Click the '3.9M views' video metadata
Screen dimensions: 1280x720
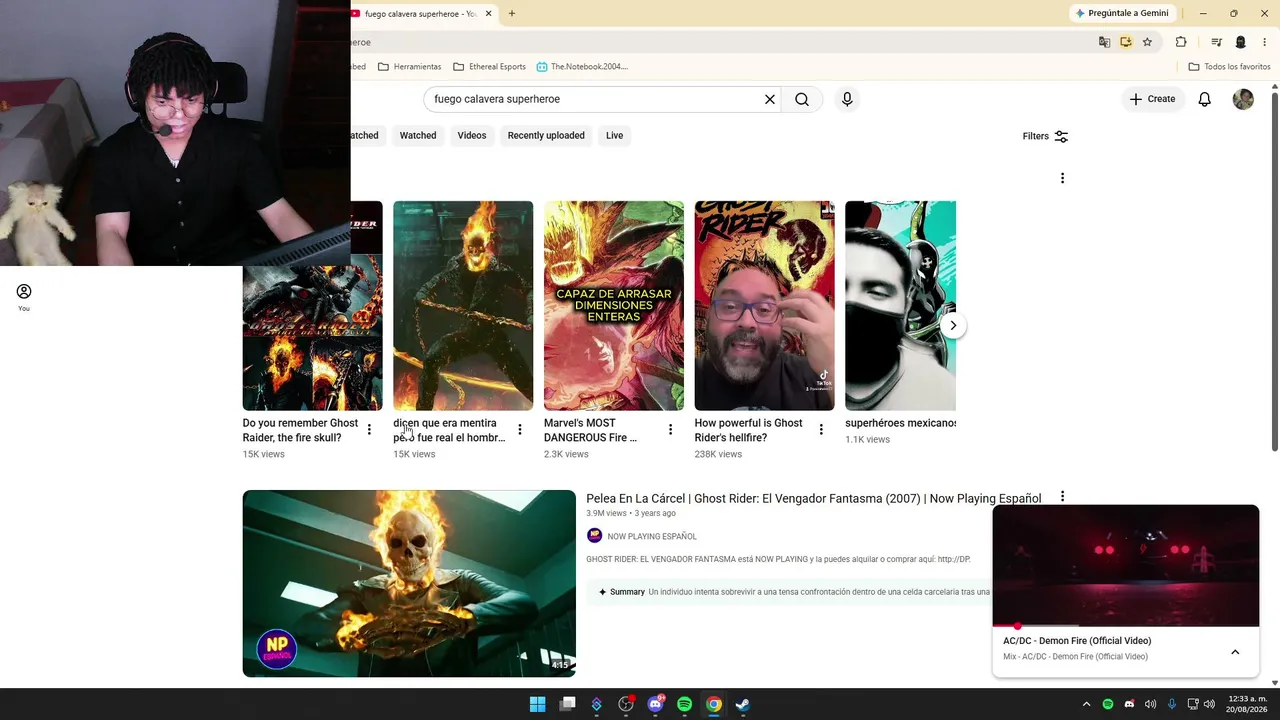(x=606, y=513)
